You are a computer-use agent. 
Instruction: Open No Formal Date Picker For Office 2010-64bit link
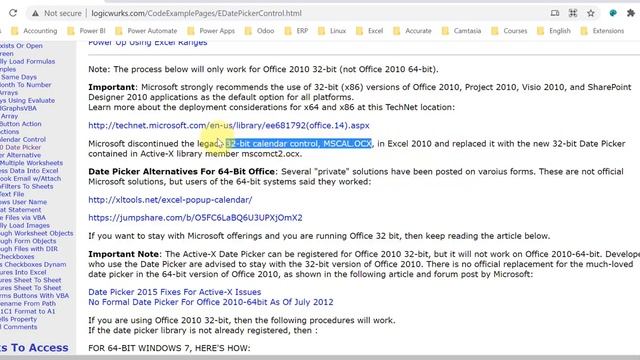coord(211,302)
